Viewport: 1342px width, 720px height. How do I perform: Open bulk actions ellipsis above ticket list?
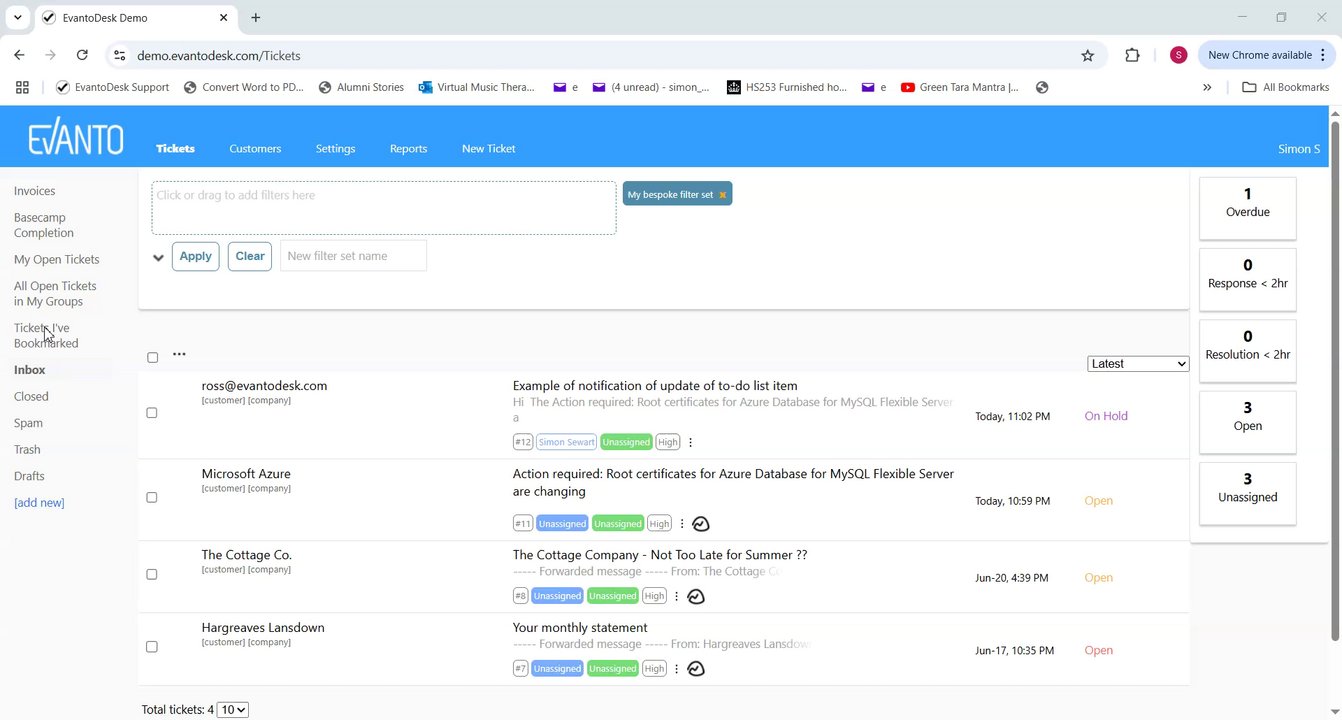pyautogui.click(x=179, y=354)
